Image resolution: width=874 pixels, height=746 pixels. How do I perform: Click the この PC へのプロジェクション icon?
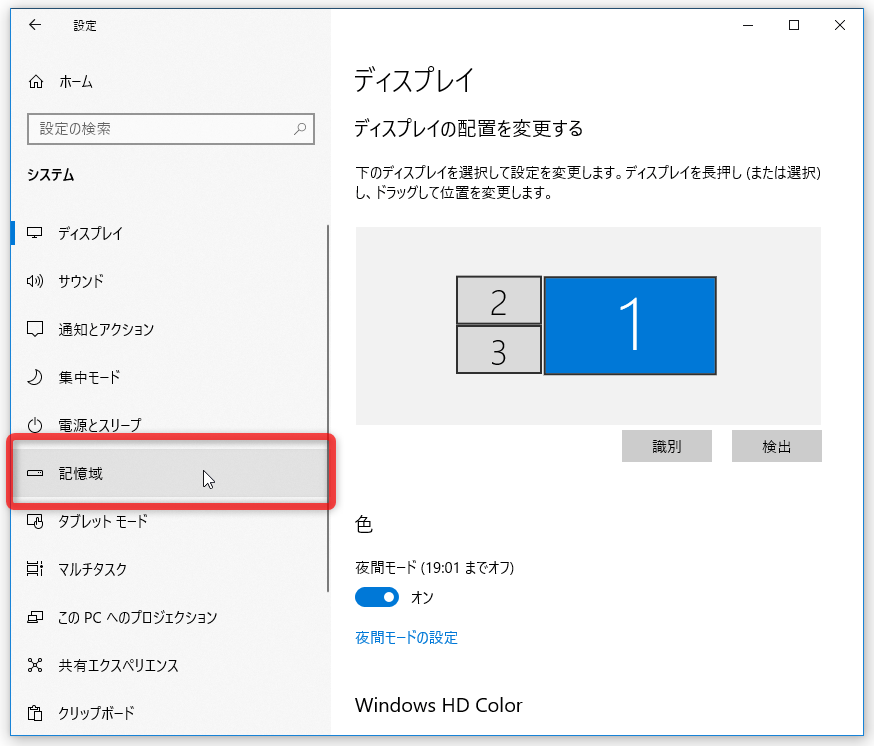35,617
